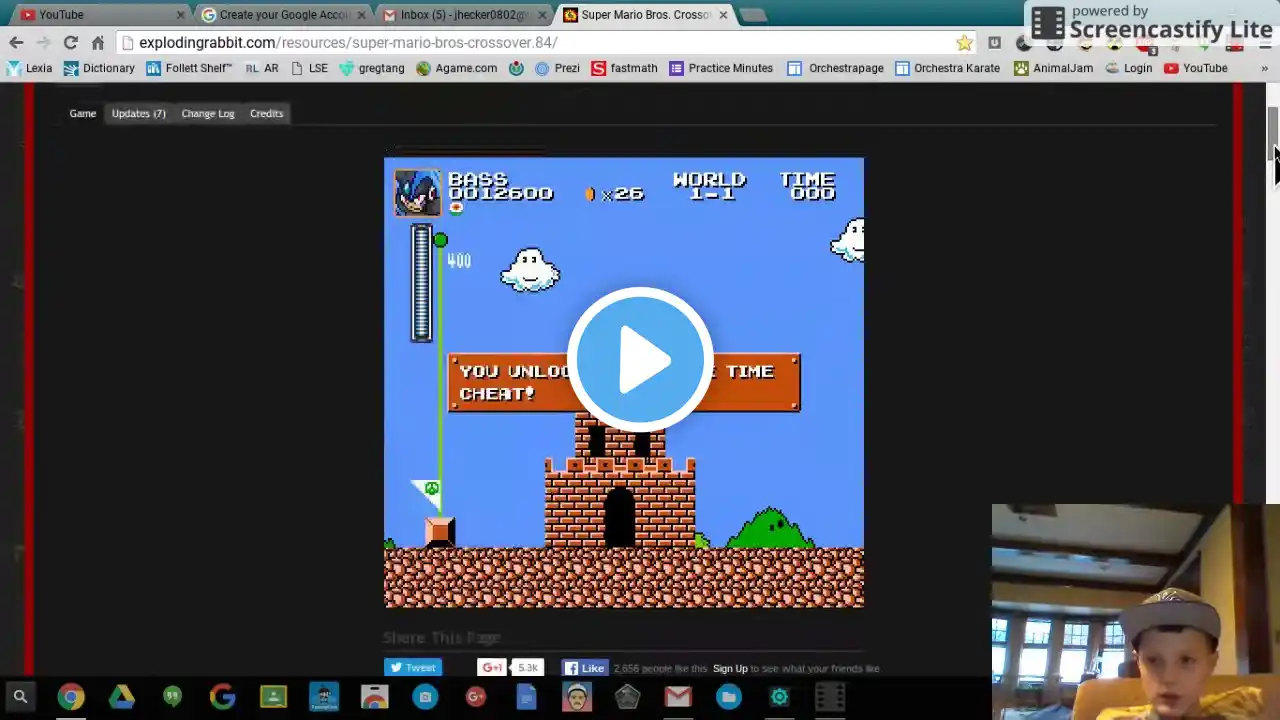Select the Game tab on the page
This screenshot has height=720, width=1280.
pos(83,113)
